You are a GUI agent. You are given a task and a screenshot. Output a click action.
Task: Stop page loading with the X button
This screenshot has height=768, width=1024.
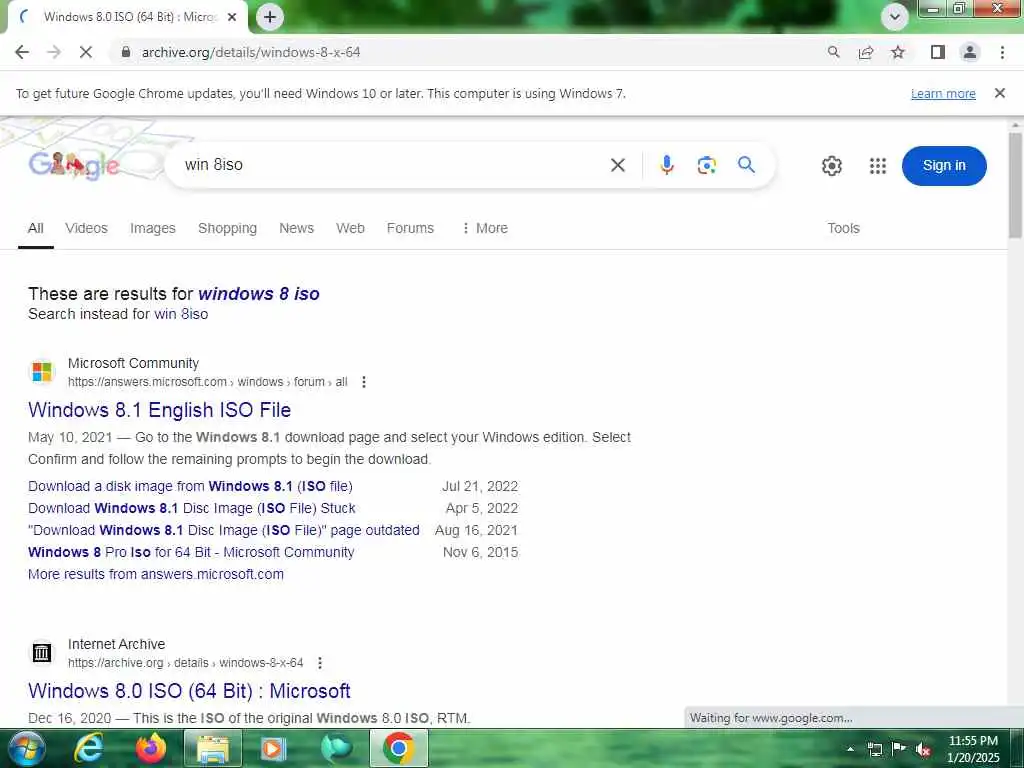point(86,52)
